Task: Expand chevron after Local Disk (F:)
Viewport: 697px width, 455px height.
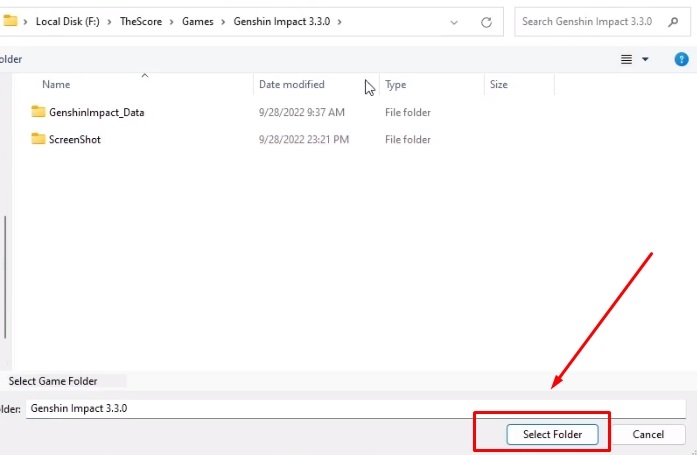Action: (x=109, y=22)
